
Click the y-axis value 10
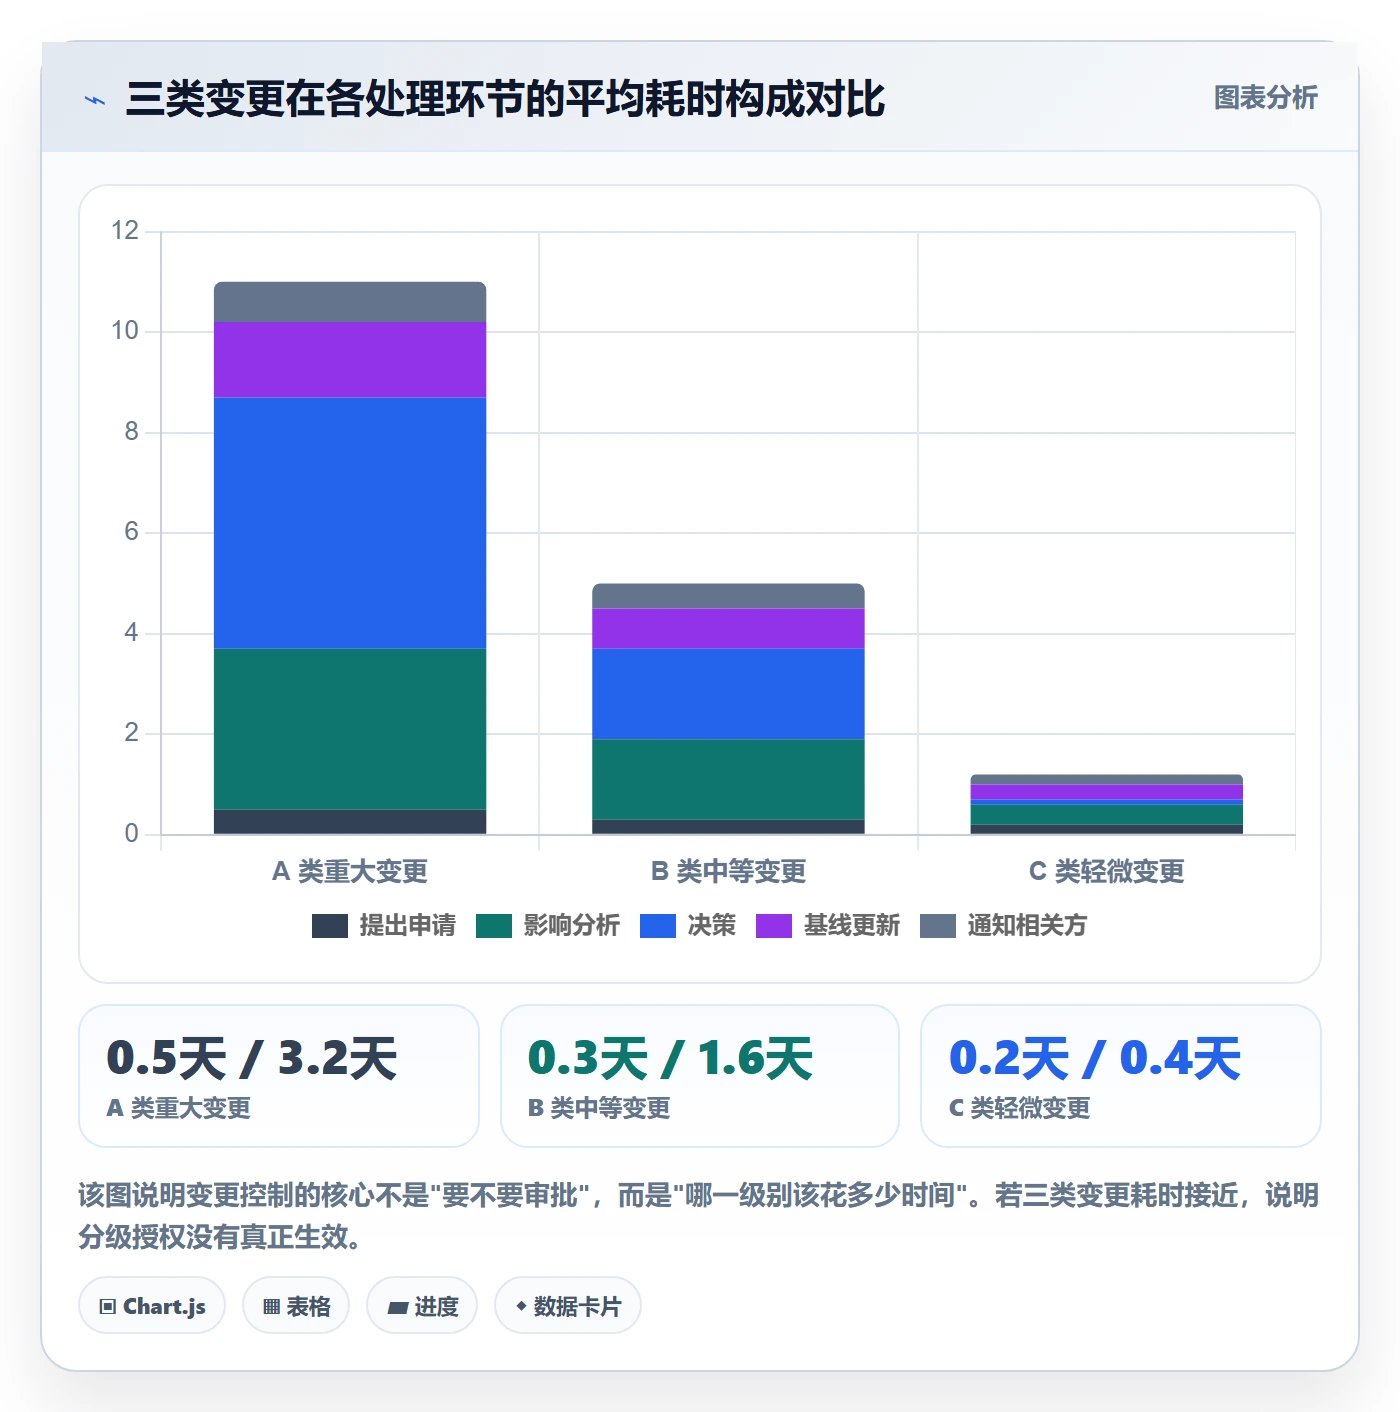(125, 331)
